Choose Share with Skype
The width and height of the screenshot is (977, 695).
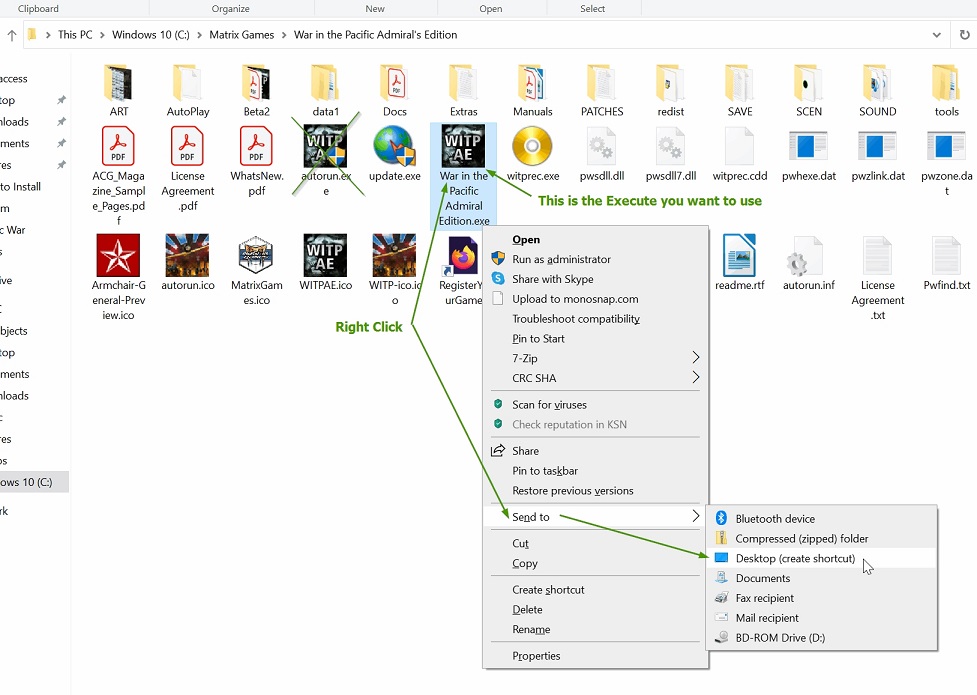click(596, 279)
